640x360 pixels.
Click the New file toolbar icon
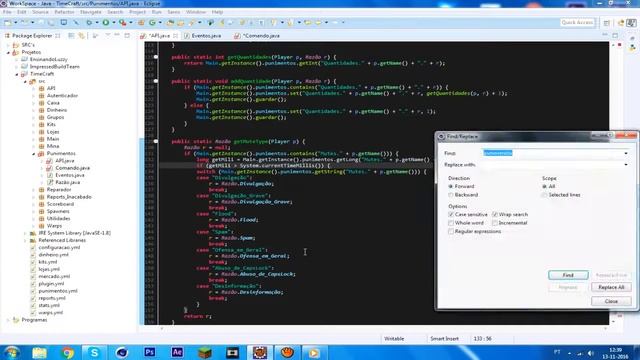pyautogui.click(x=8, y=22)
